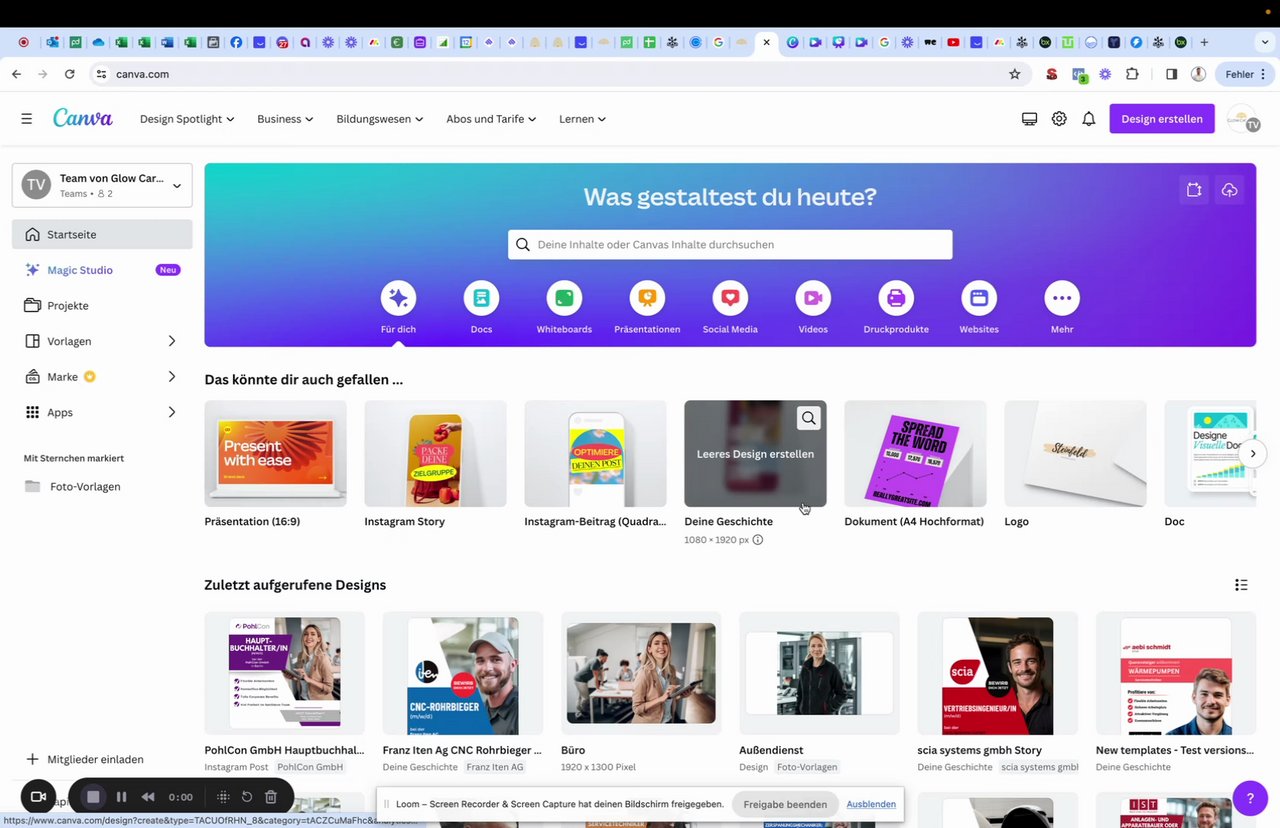Click the Ausblenden link
The width and height of the screenshot is (1280, 828).
[871, 804]
